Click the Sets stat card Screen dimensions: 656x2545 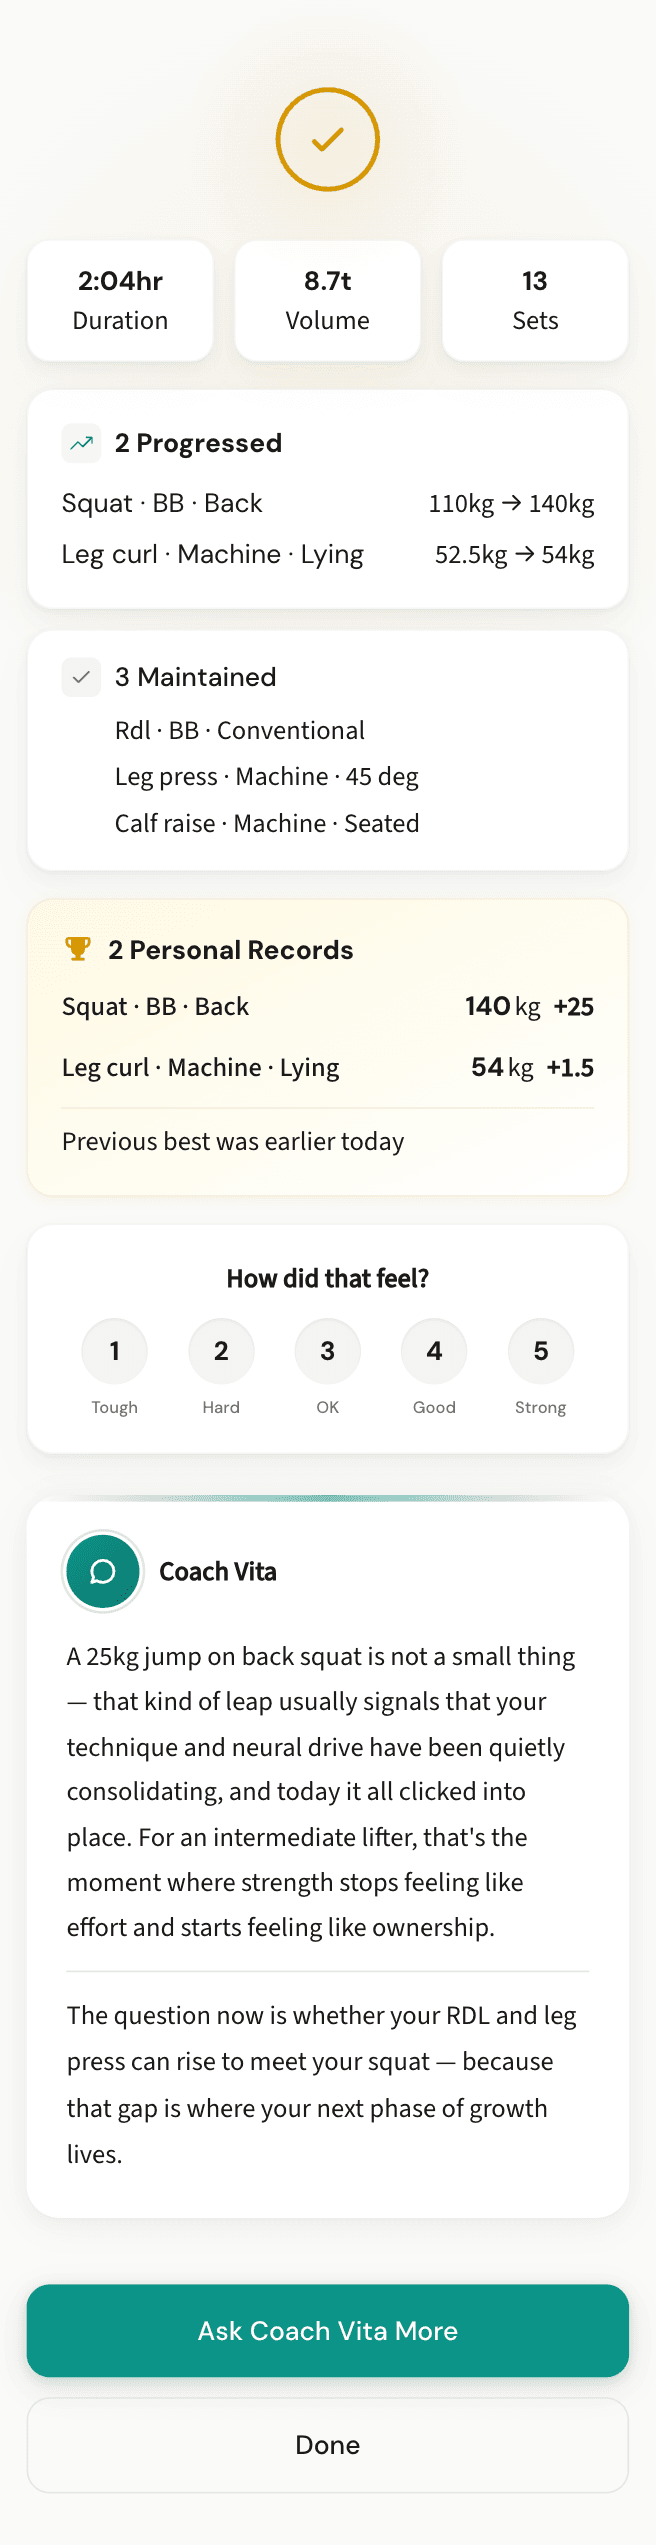534,300
